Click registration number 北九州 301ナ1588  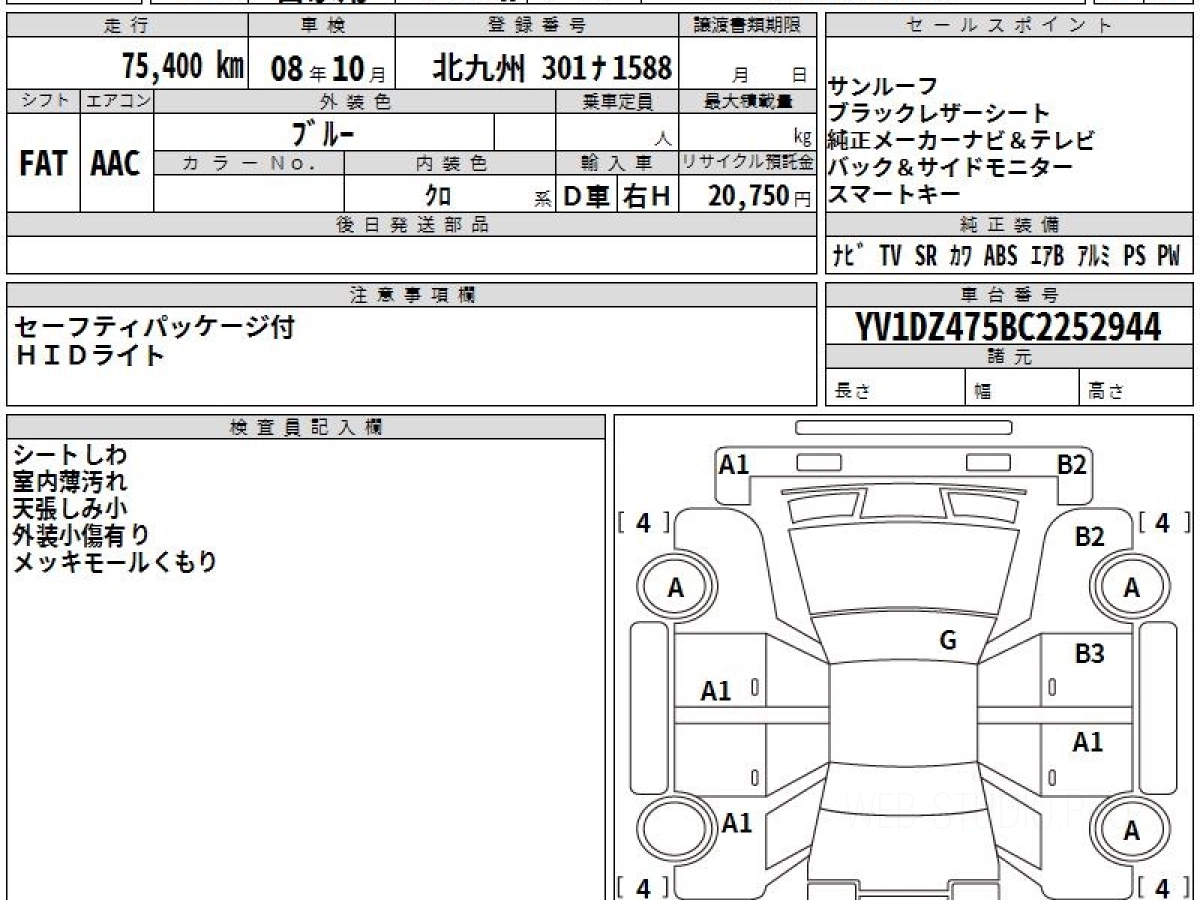(x=552, y=67)
